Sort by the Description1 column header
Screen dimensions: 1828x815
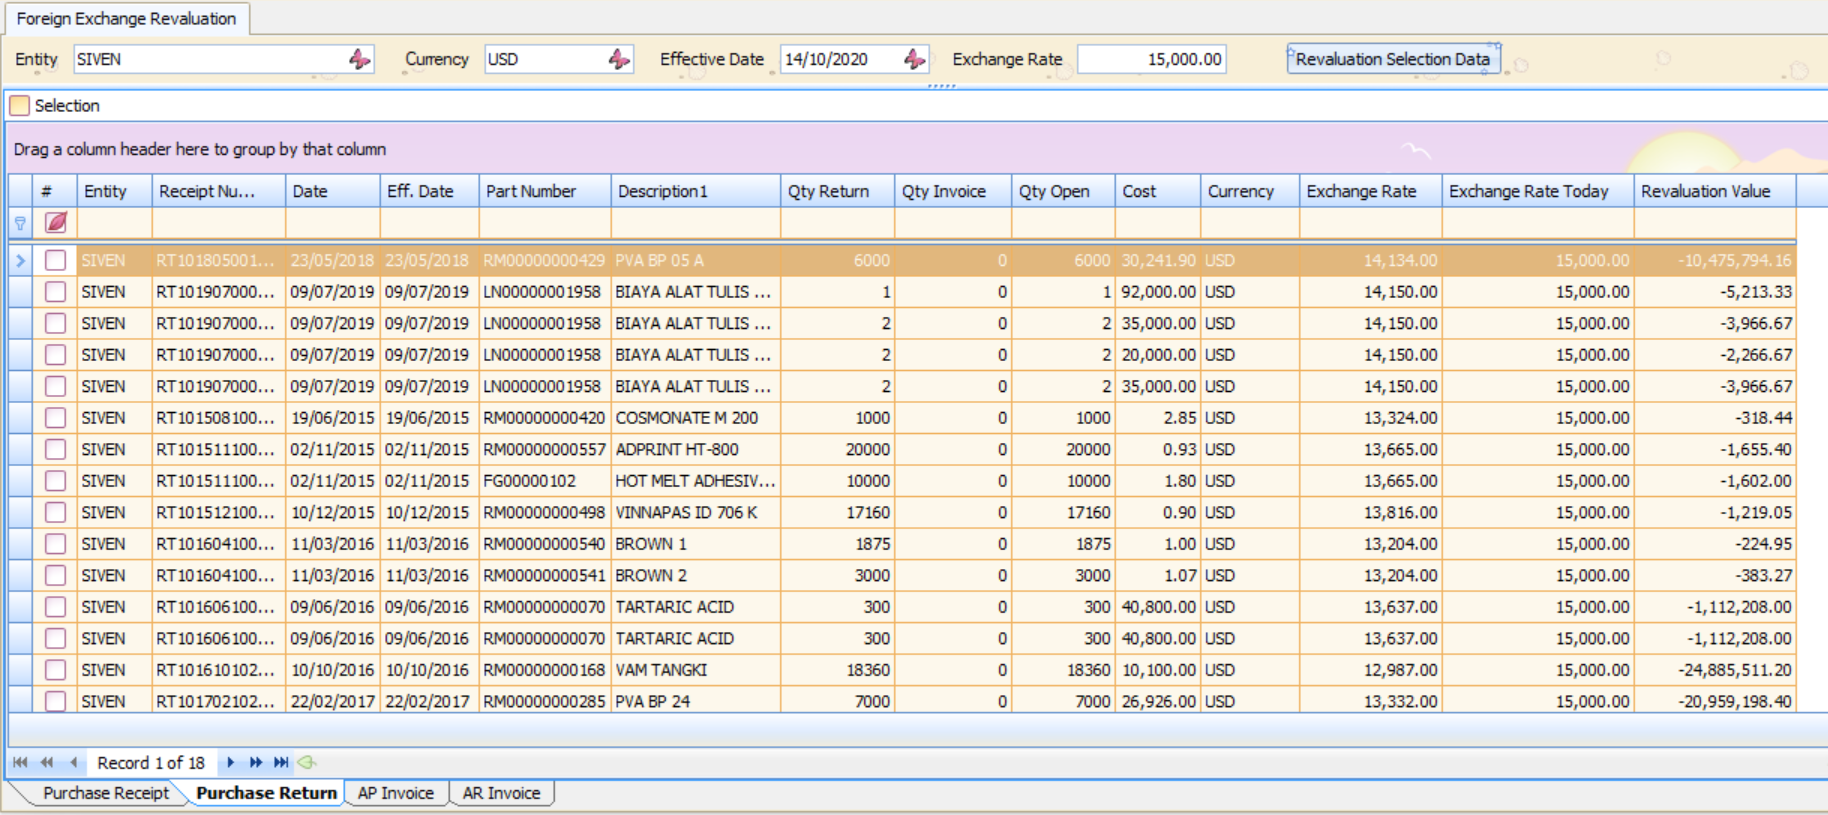pyautogui.click(x=696, y=191)
